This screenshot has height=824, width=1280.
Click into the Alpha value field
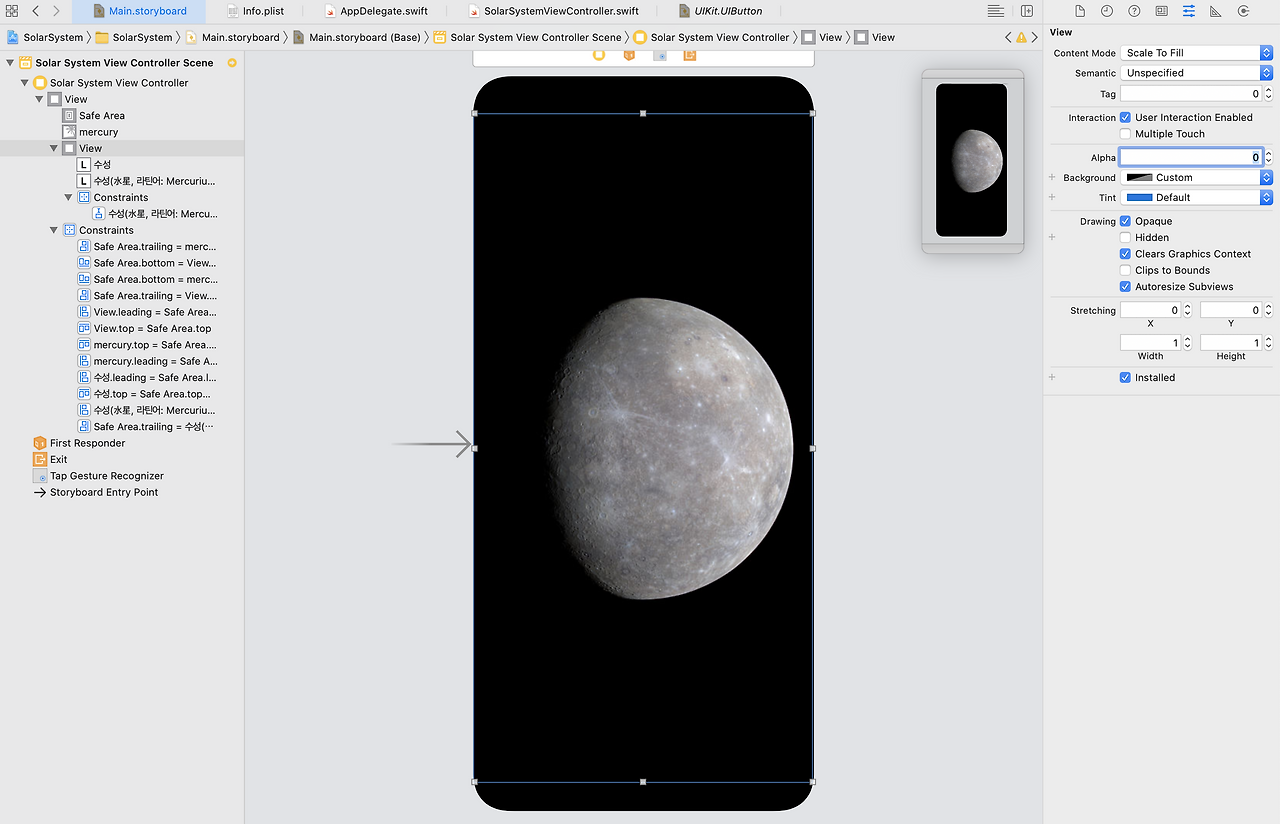(1191, 157)
